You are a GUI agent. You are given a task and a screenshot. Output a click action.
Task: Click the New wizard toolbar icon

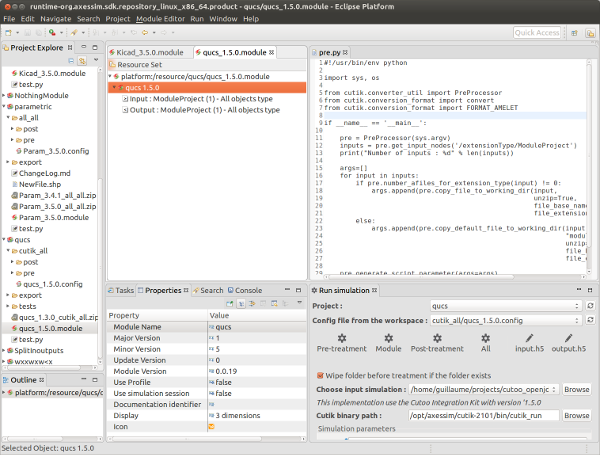[x=8, y=33]
